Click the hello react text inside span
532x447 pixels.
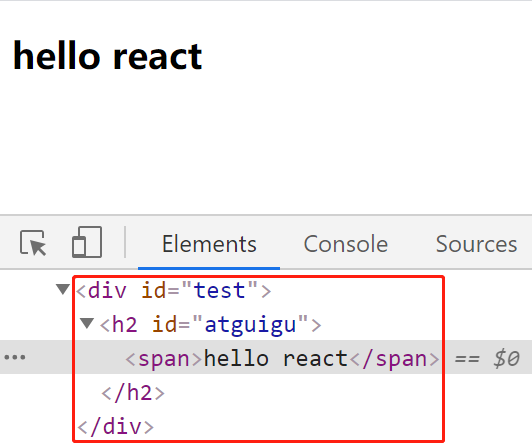click(276, 359)
